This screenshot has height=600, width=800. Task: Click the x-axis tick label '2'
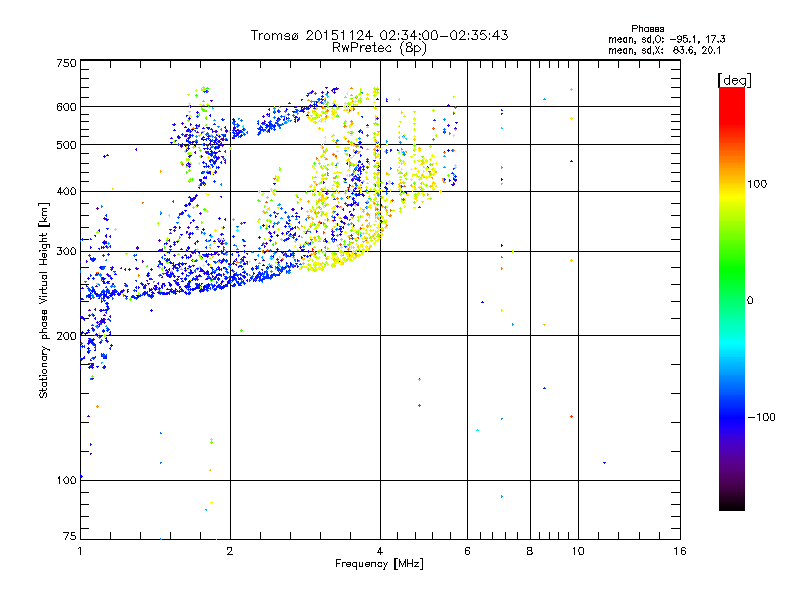coord(230,551)
